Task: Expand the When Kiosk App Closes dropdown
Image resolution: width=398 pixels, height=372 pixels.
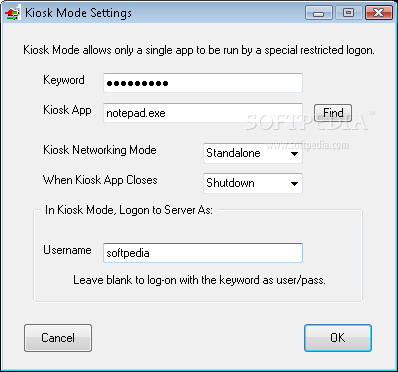Action: tap(253, 183)
